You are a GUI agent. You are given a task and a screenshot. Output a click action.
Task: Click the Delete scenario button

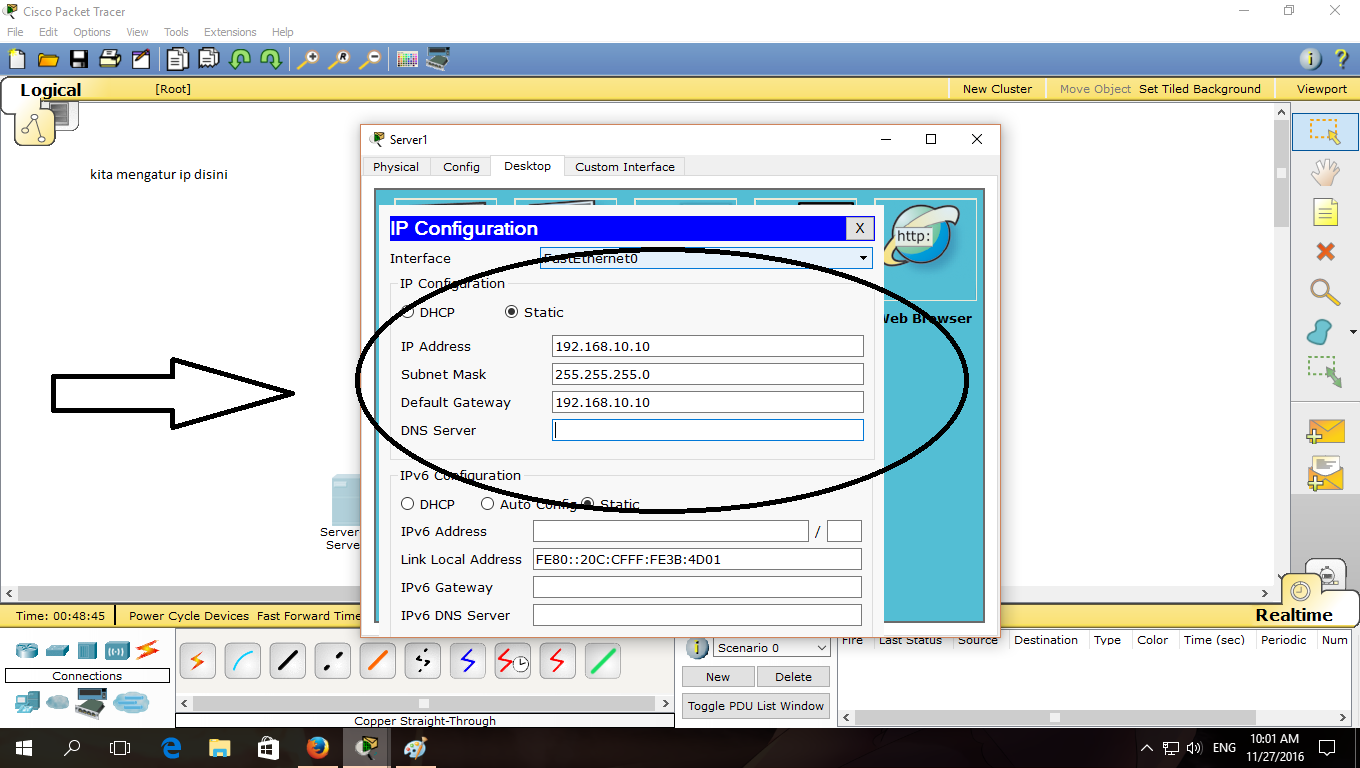793,677
